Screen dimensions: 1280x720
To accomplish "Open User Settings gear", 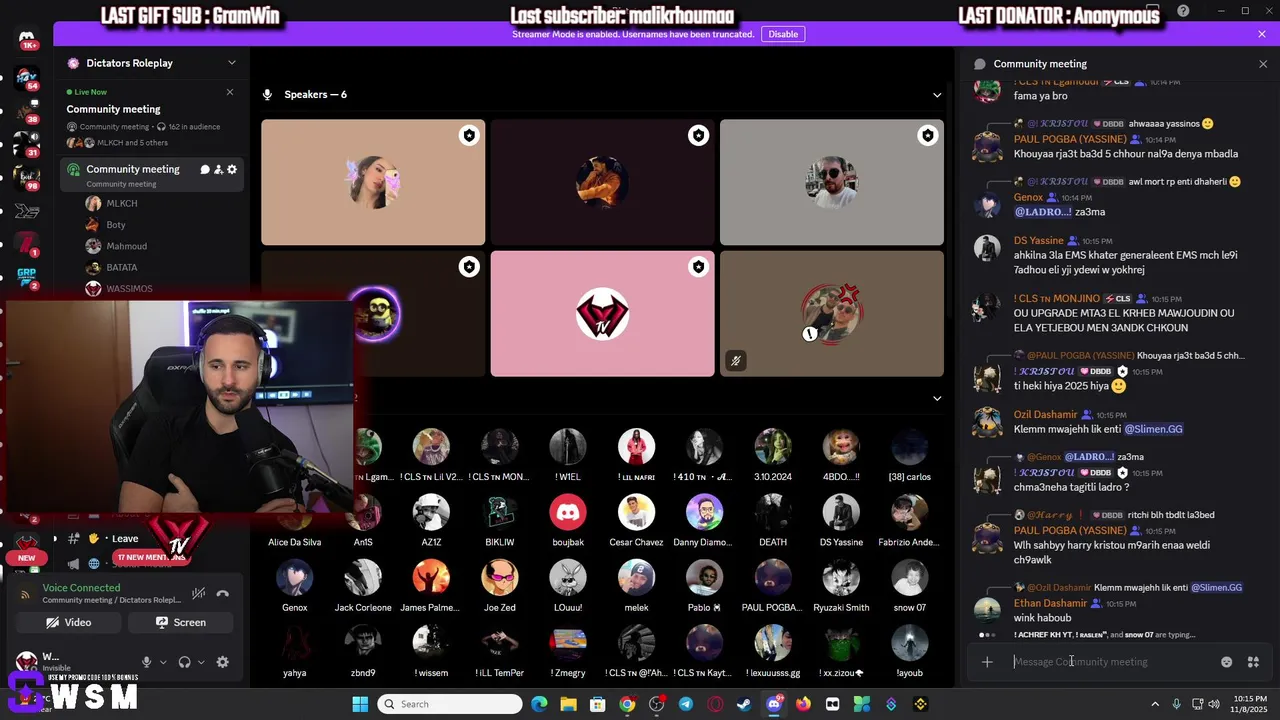I will [x=223, y=662].
